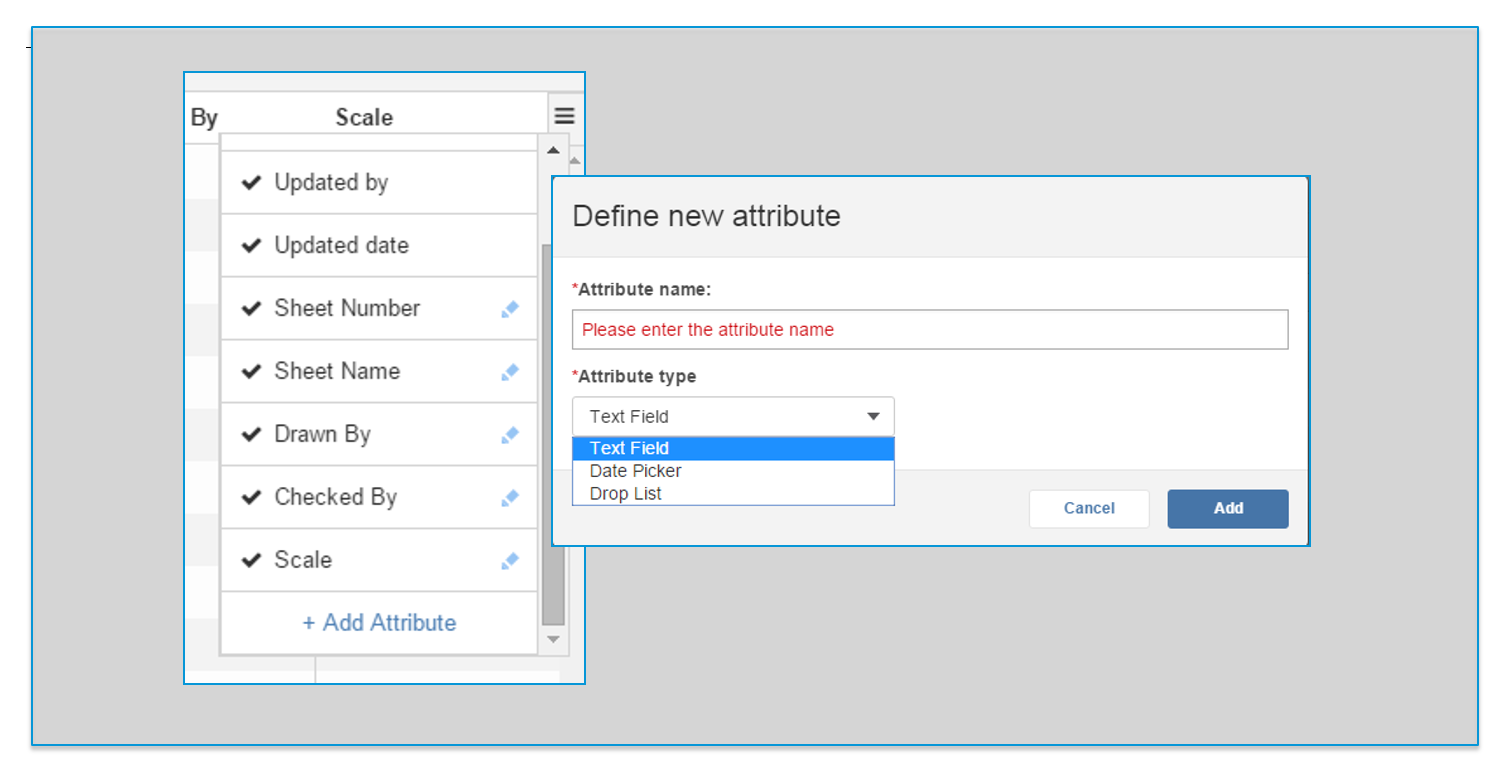
Task: Click the scroll-down arrow below the attribute list
Action: click(x=553, y=639)
